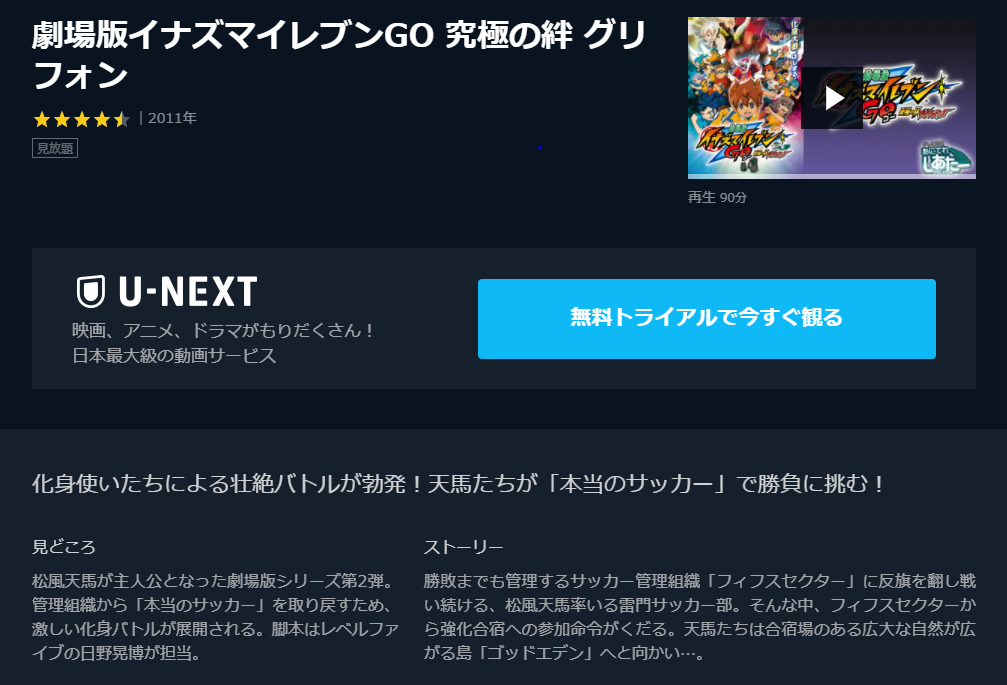Click the 見放題 badge

pos(55,148)
